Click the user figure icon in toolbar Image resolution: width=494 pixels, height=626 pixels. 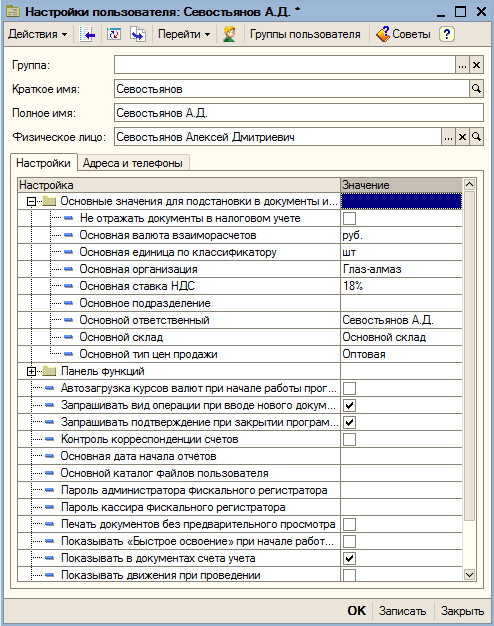pyautogui.click(x=229, y=34)
